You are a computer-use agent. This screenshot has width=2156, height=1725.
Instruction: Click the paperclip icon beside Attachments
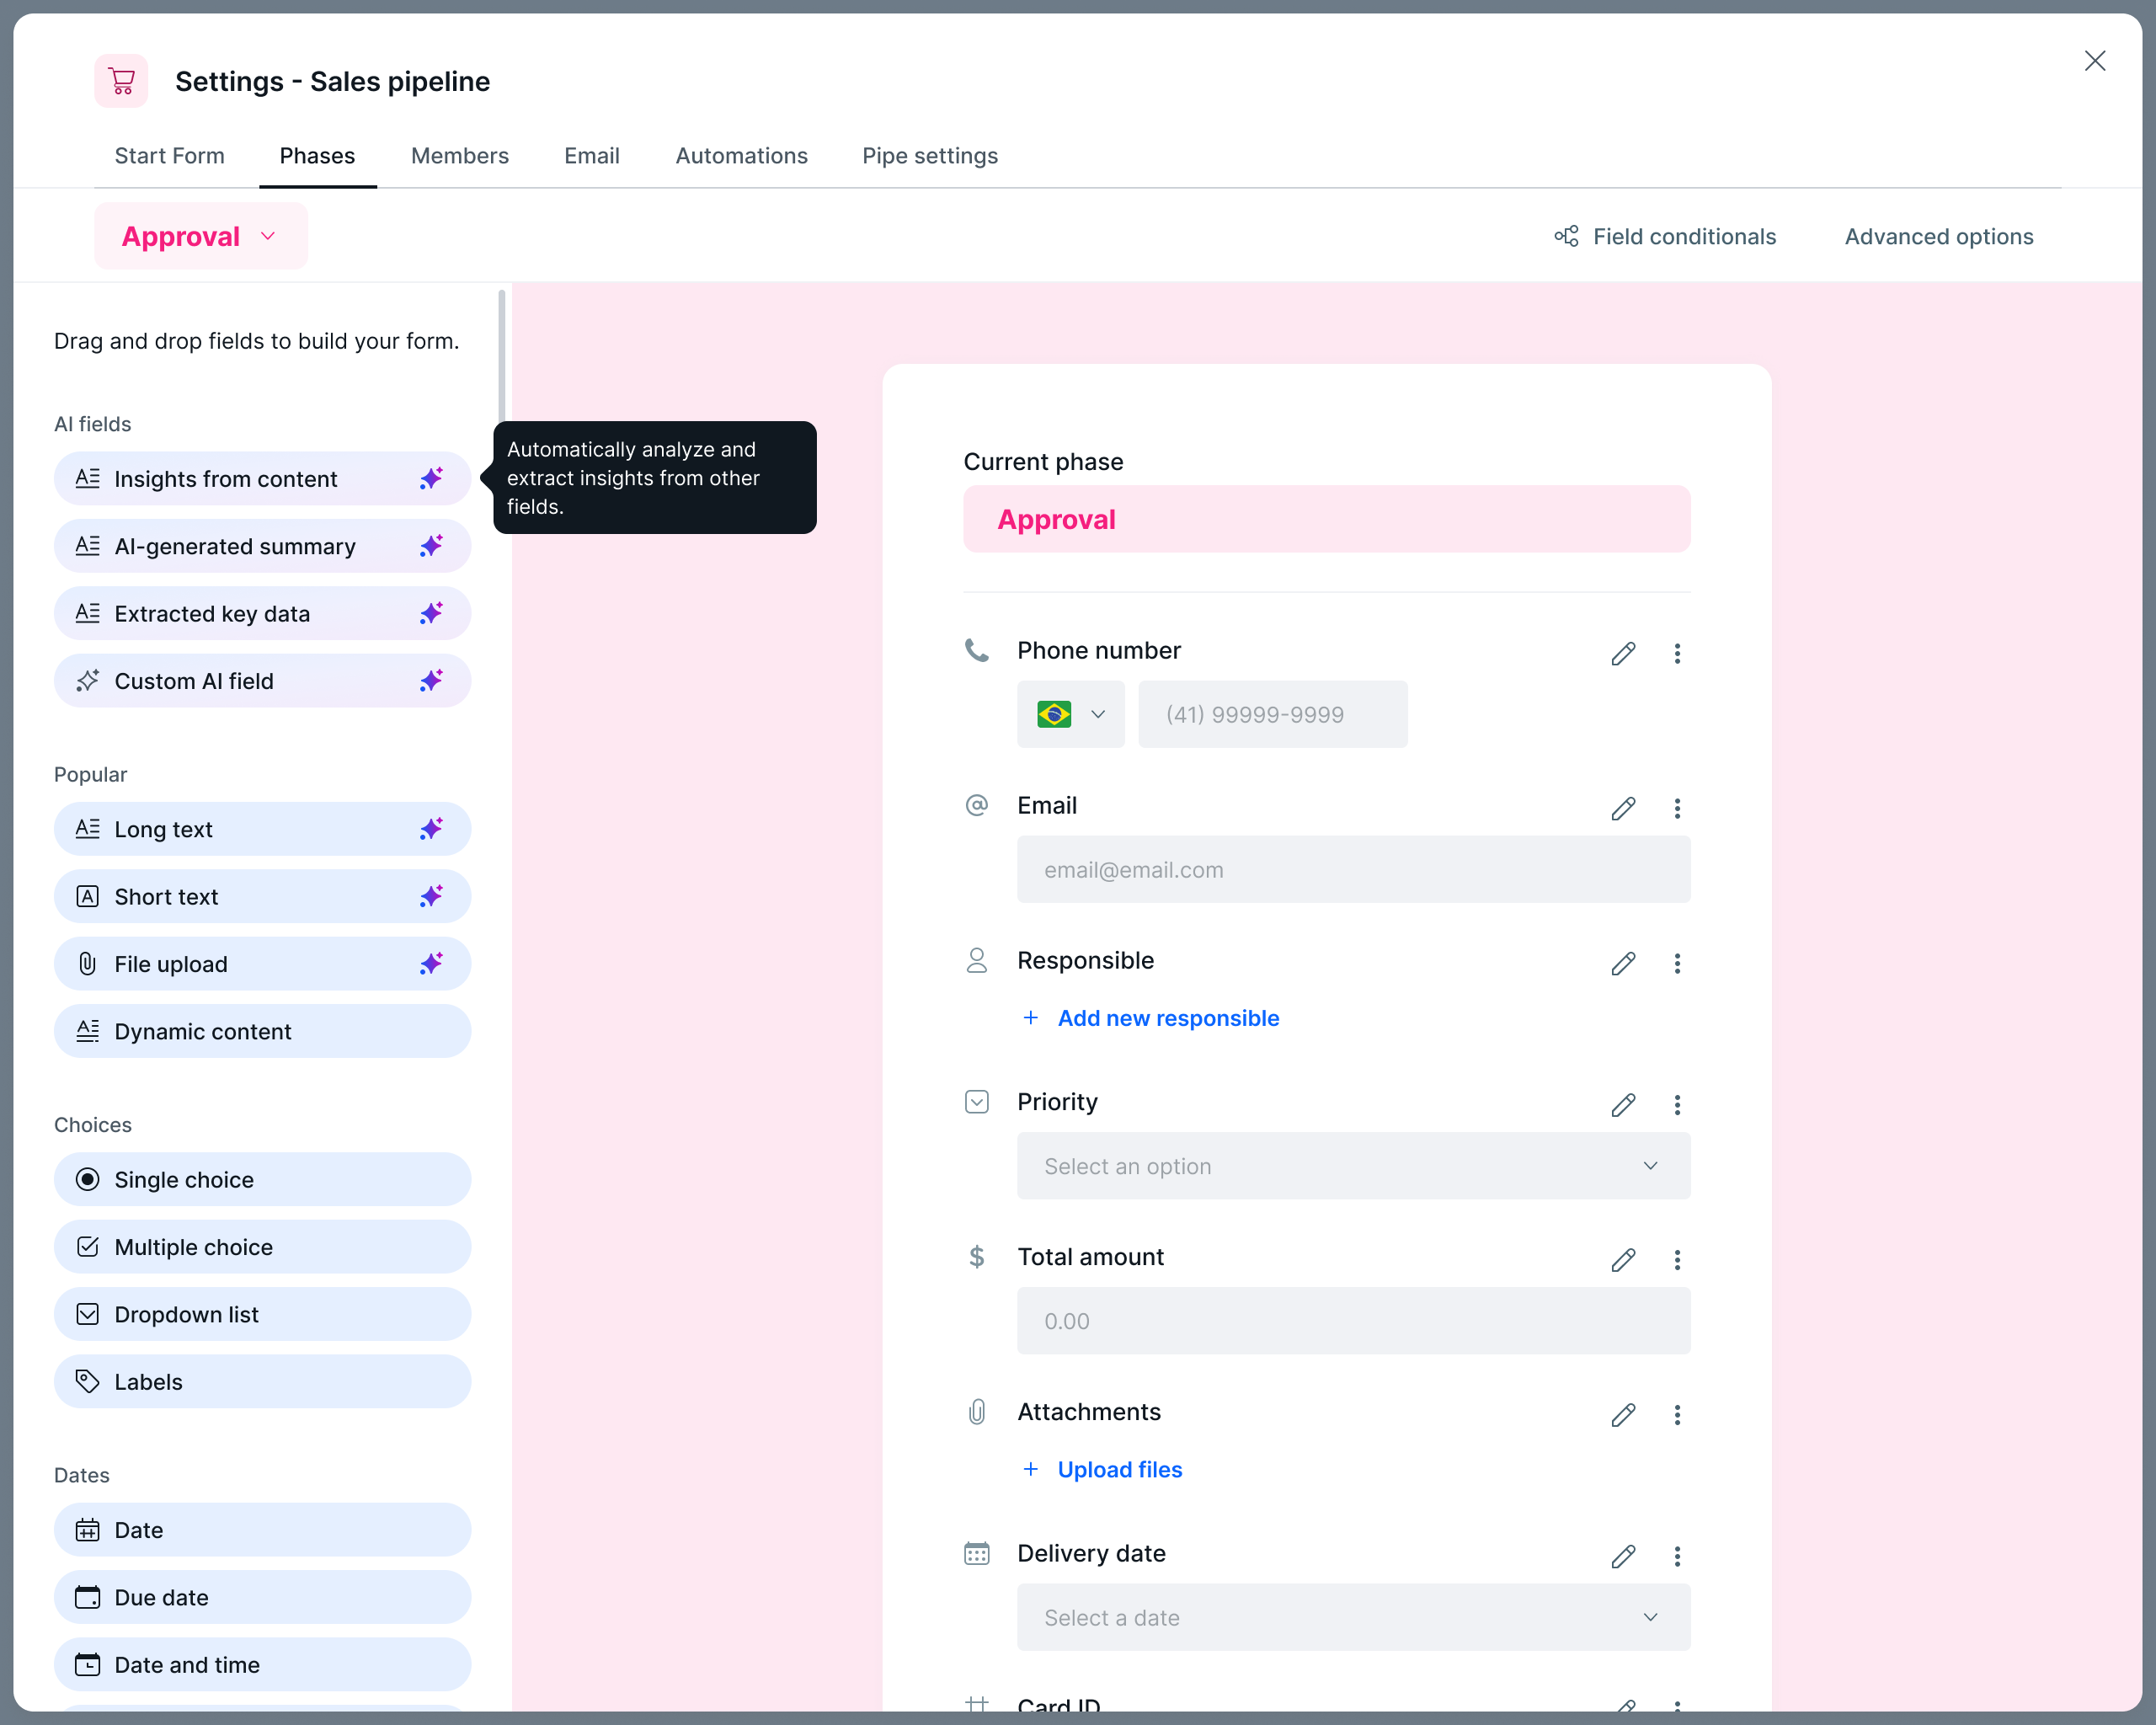tap(977, 1411)
